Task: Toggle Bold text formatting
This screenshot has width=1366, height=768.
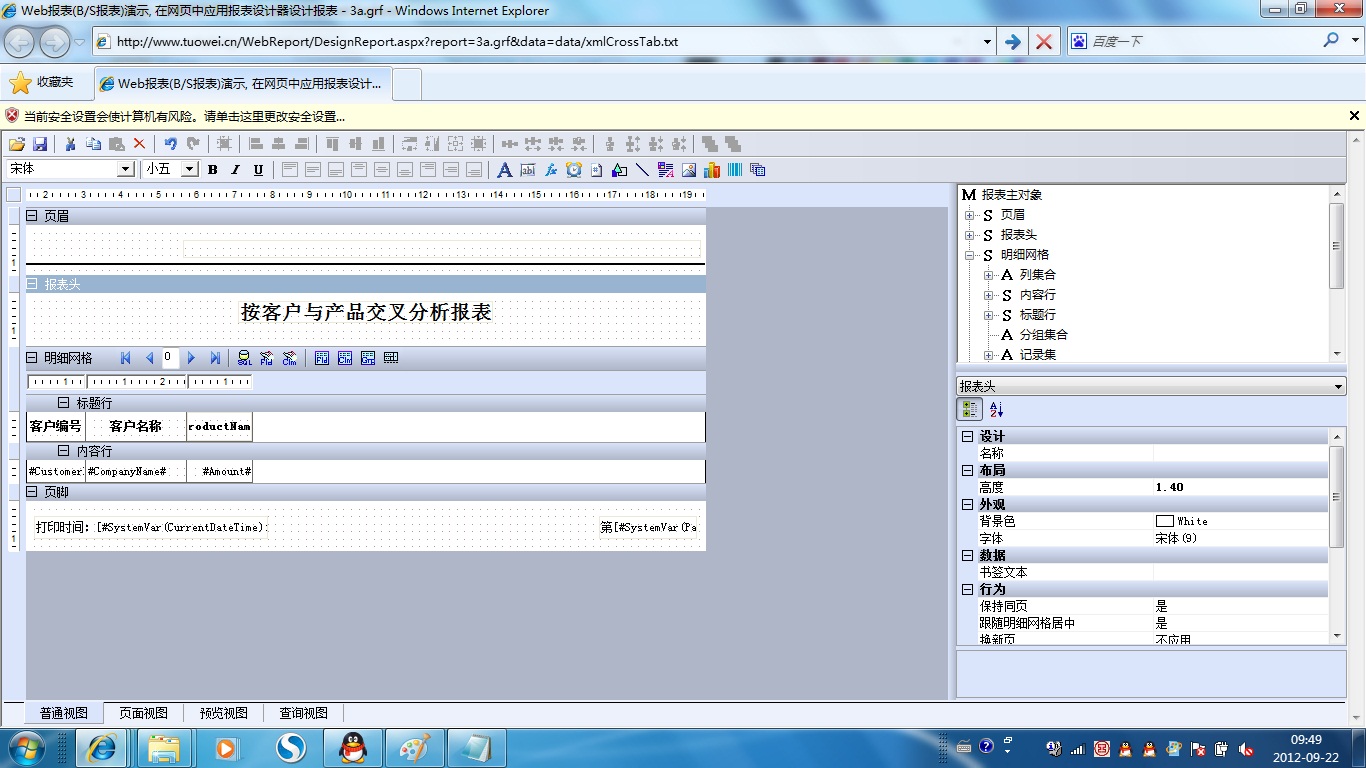Action: tap(213, 170)
